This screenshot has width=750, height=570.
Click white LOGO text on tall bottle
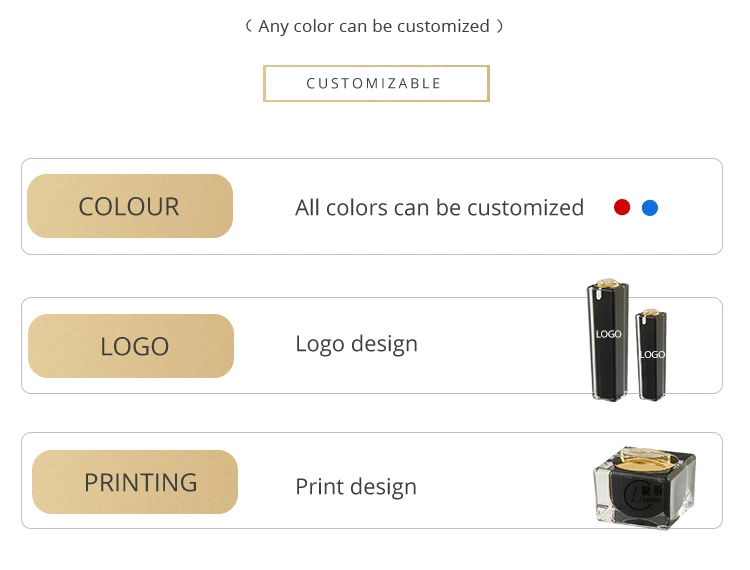pyautogui.click(x=608, y=334)
